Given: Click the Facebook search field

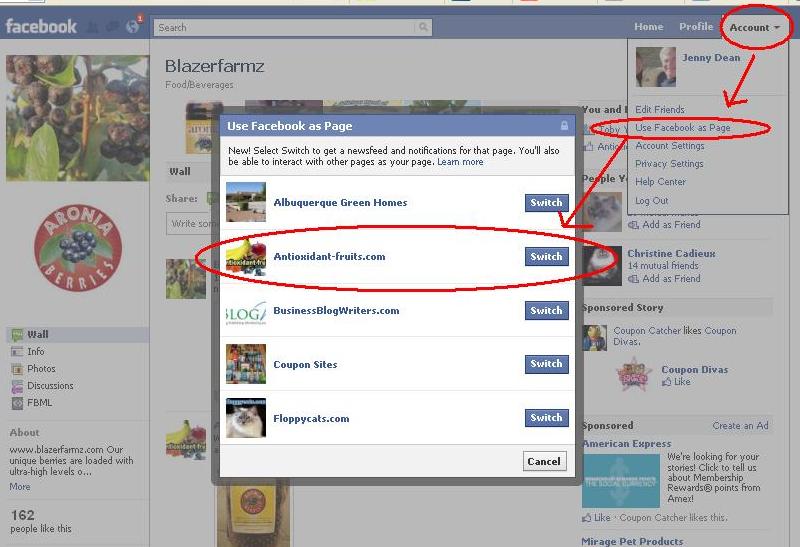Looking at the screenshot, I should tap(285, 28).
